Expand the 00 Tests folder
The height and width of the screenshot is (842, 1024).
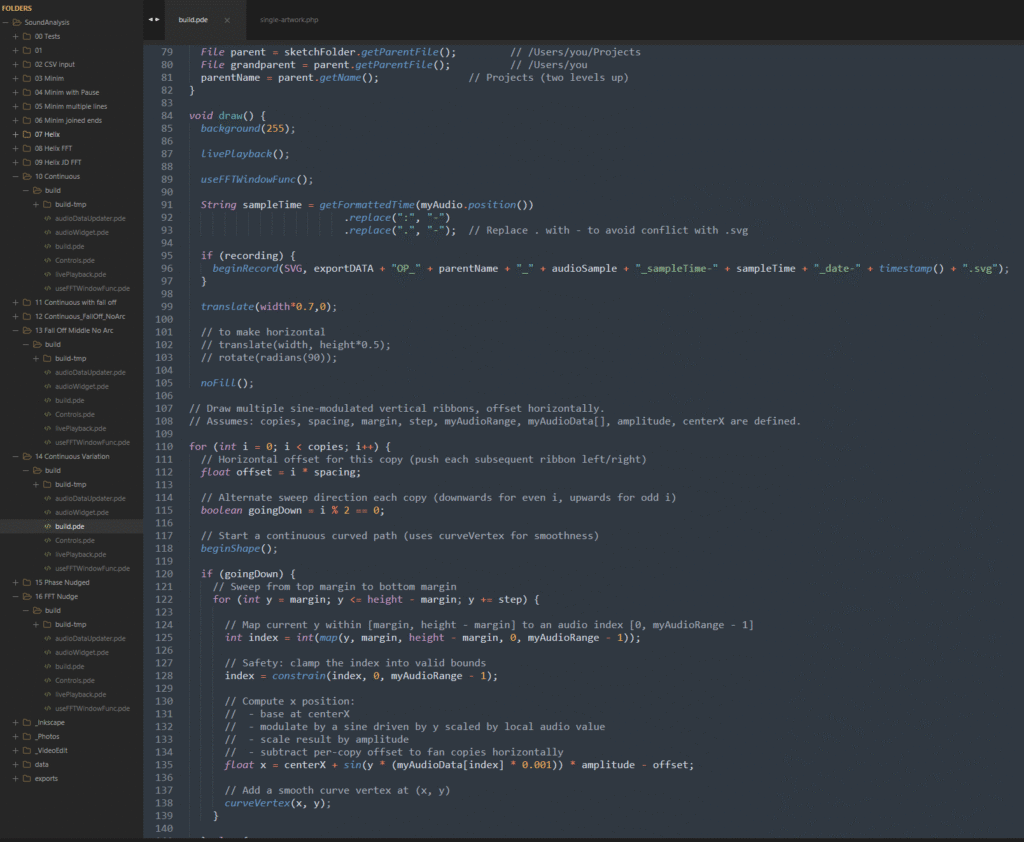click(15, 36)
